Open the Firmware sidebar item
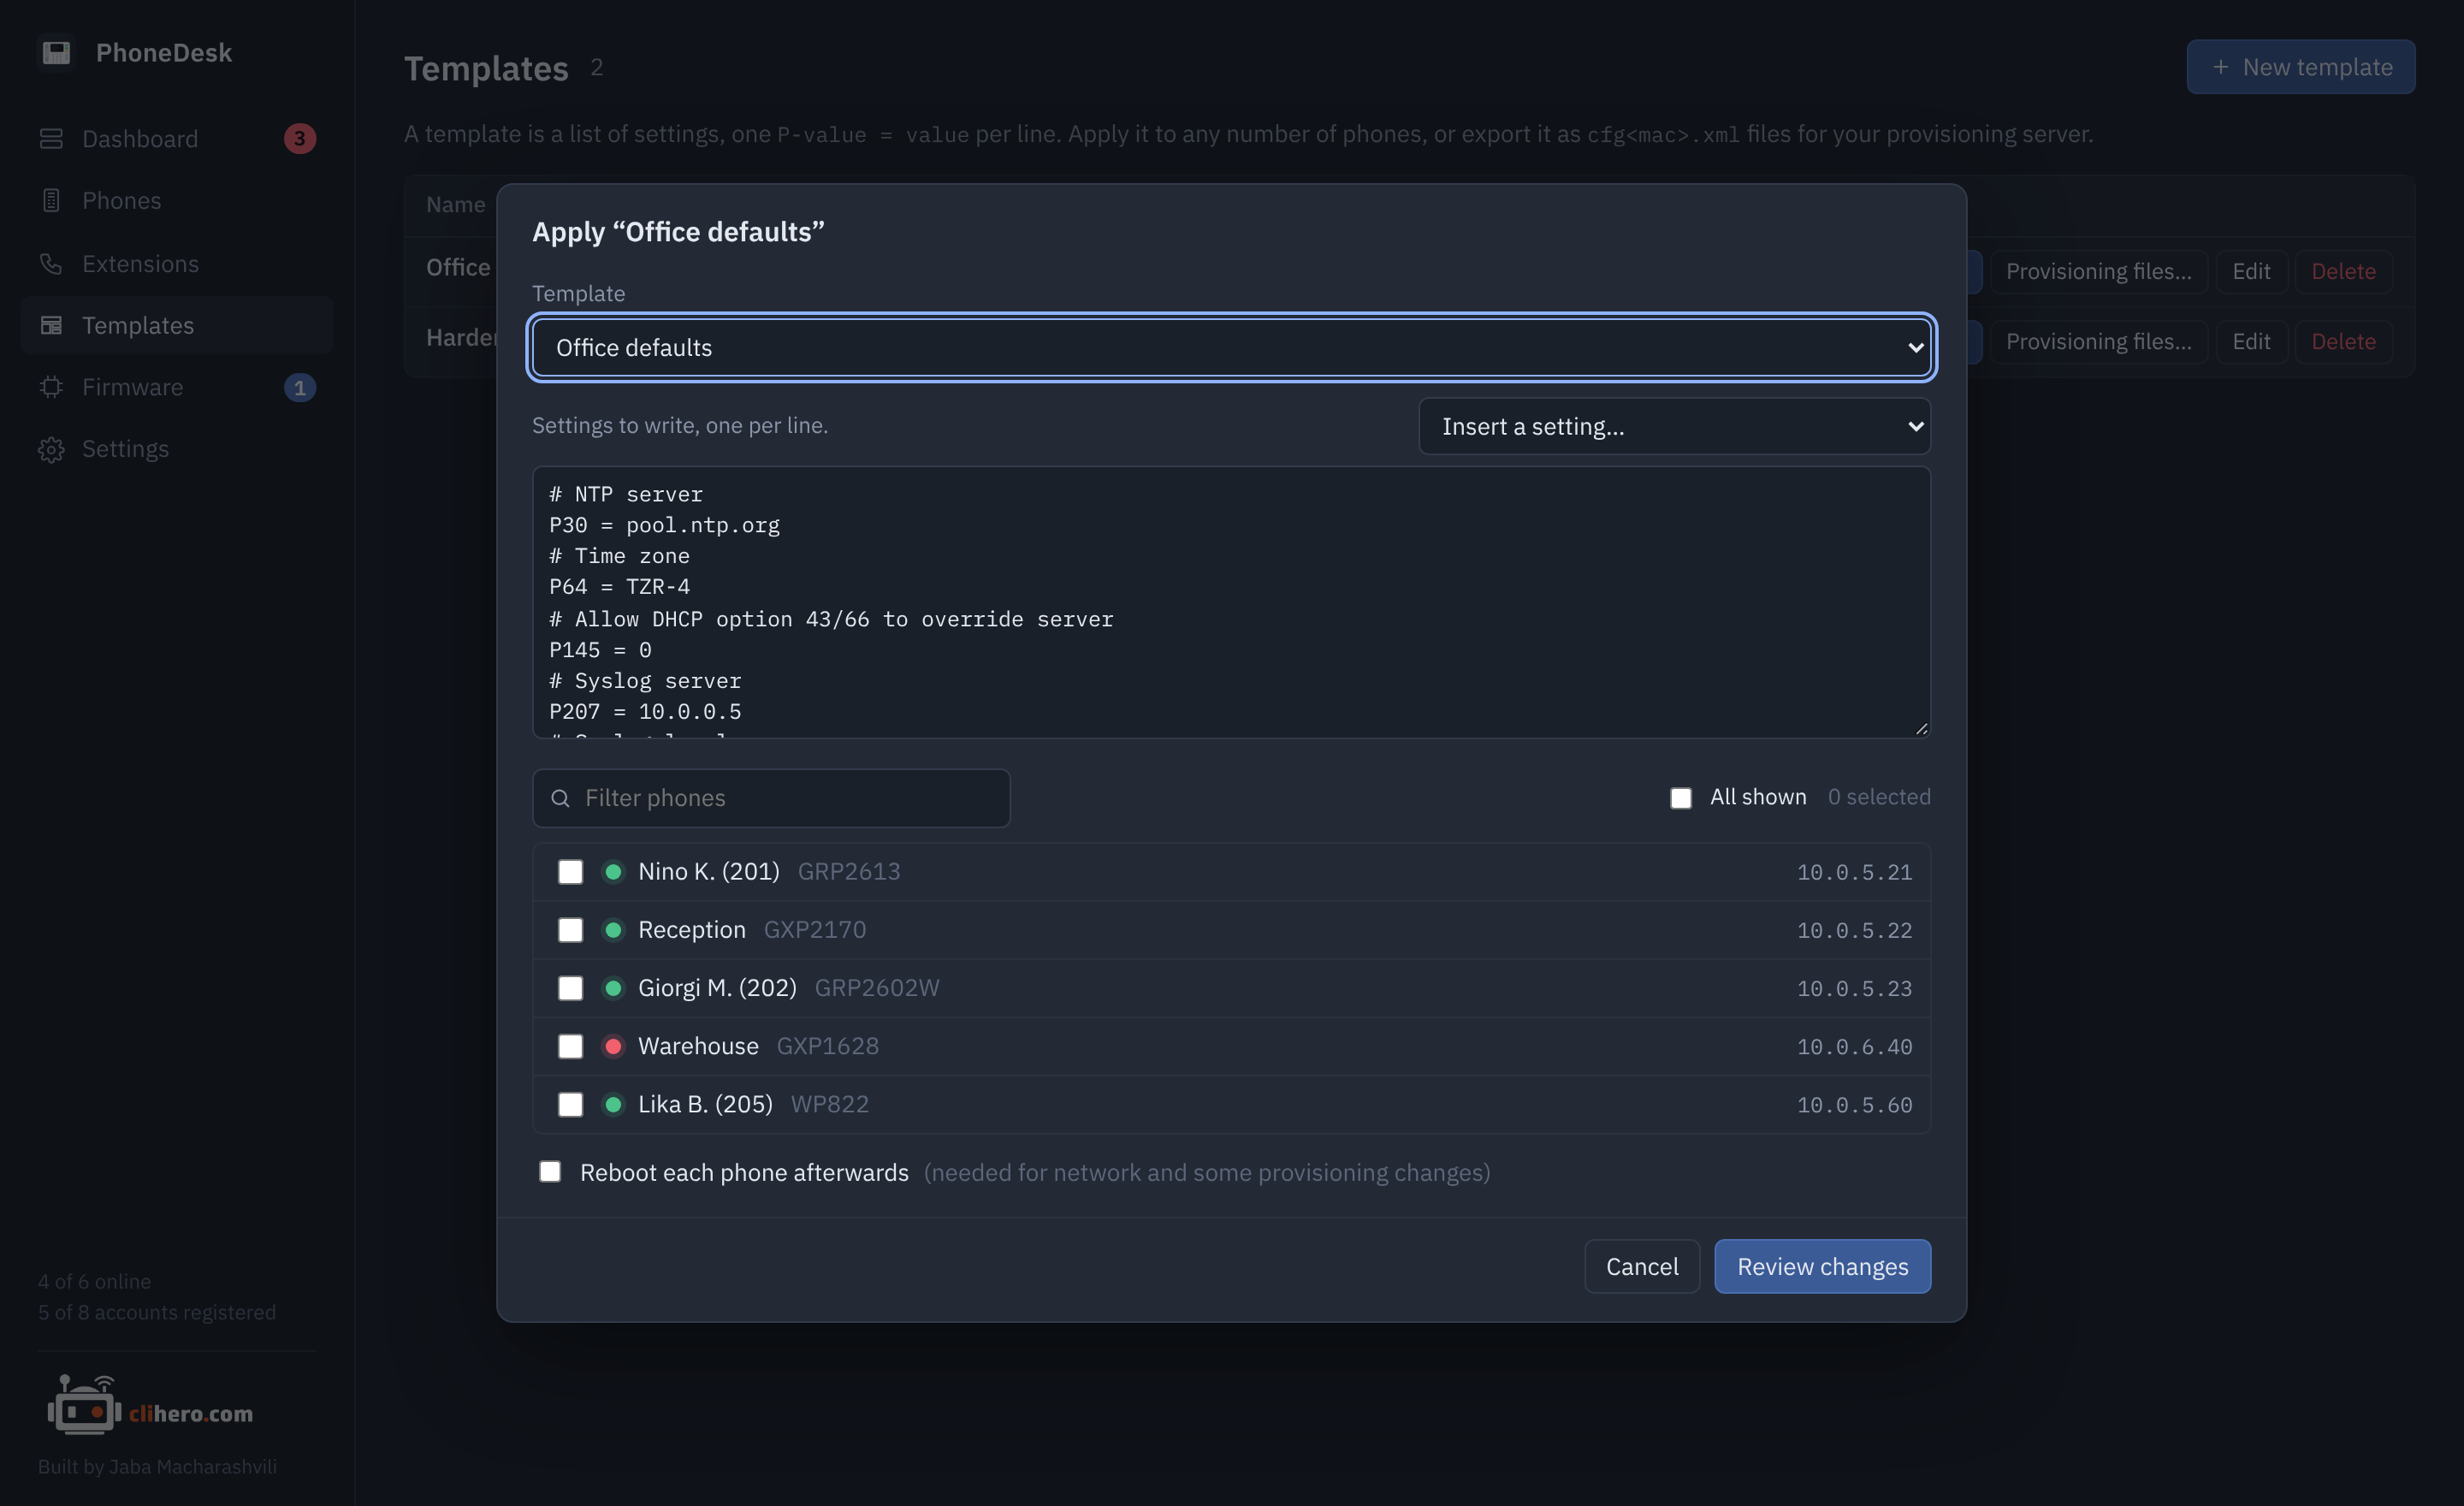This screenshot has width=2464, height=1506. pyautogui.click(x=177, y=387)
